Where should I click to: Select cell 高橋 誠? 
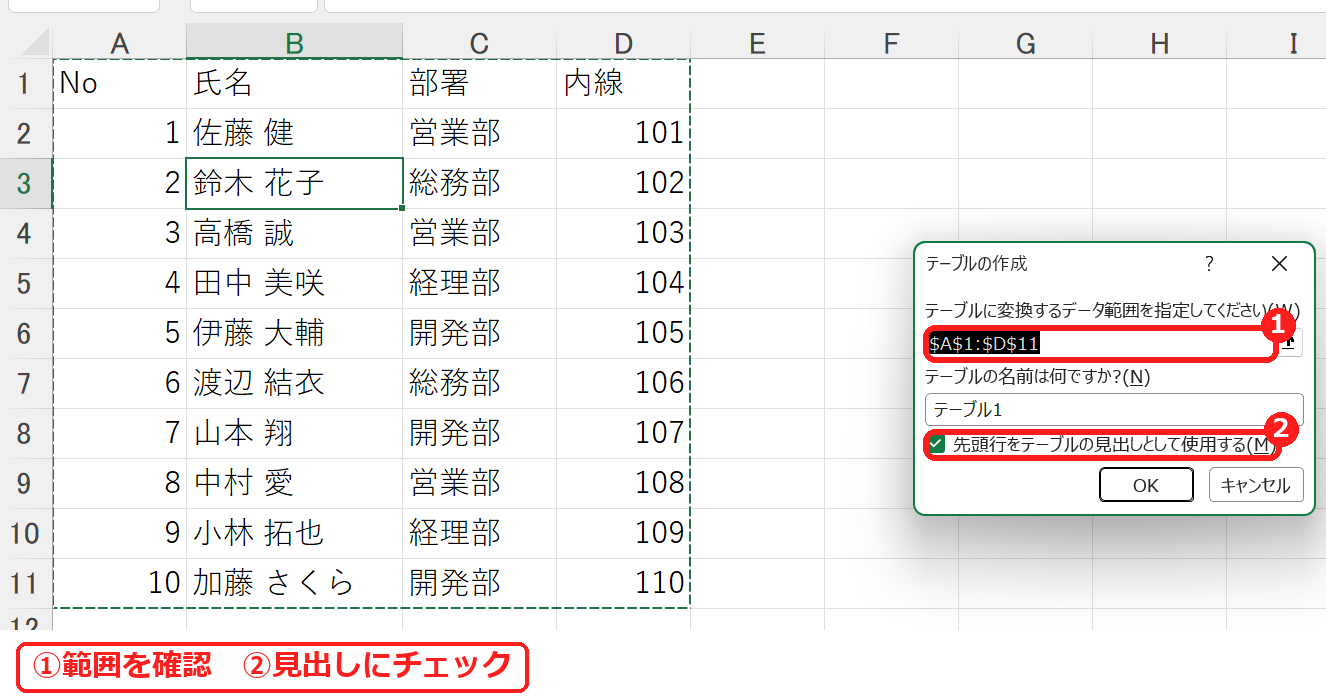294,233
